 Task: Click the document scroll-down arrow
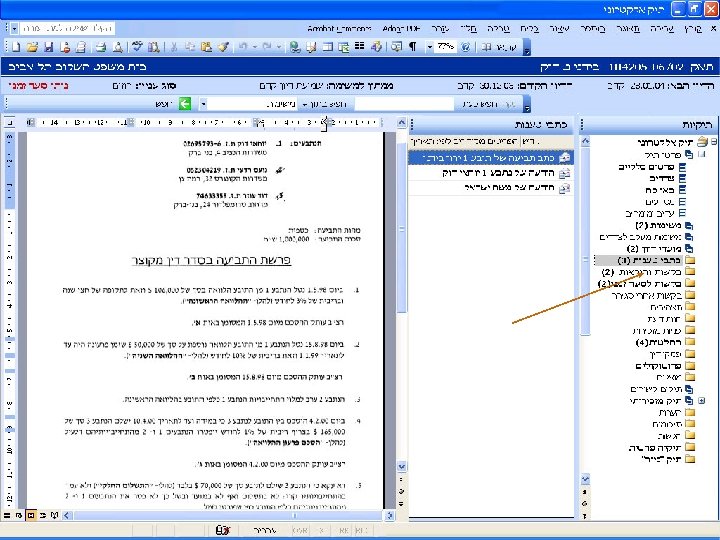point(401,467)
